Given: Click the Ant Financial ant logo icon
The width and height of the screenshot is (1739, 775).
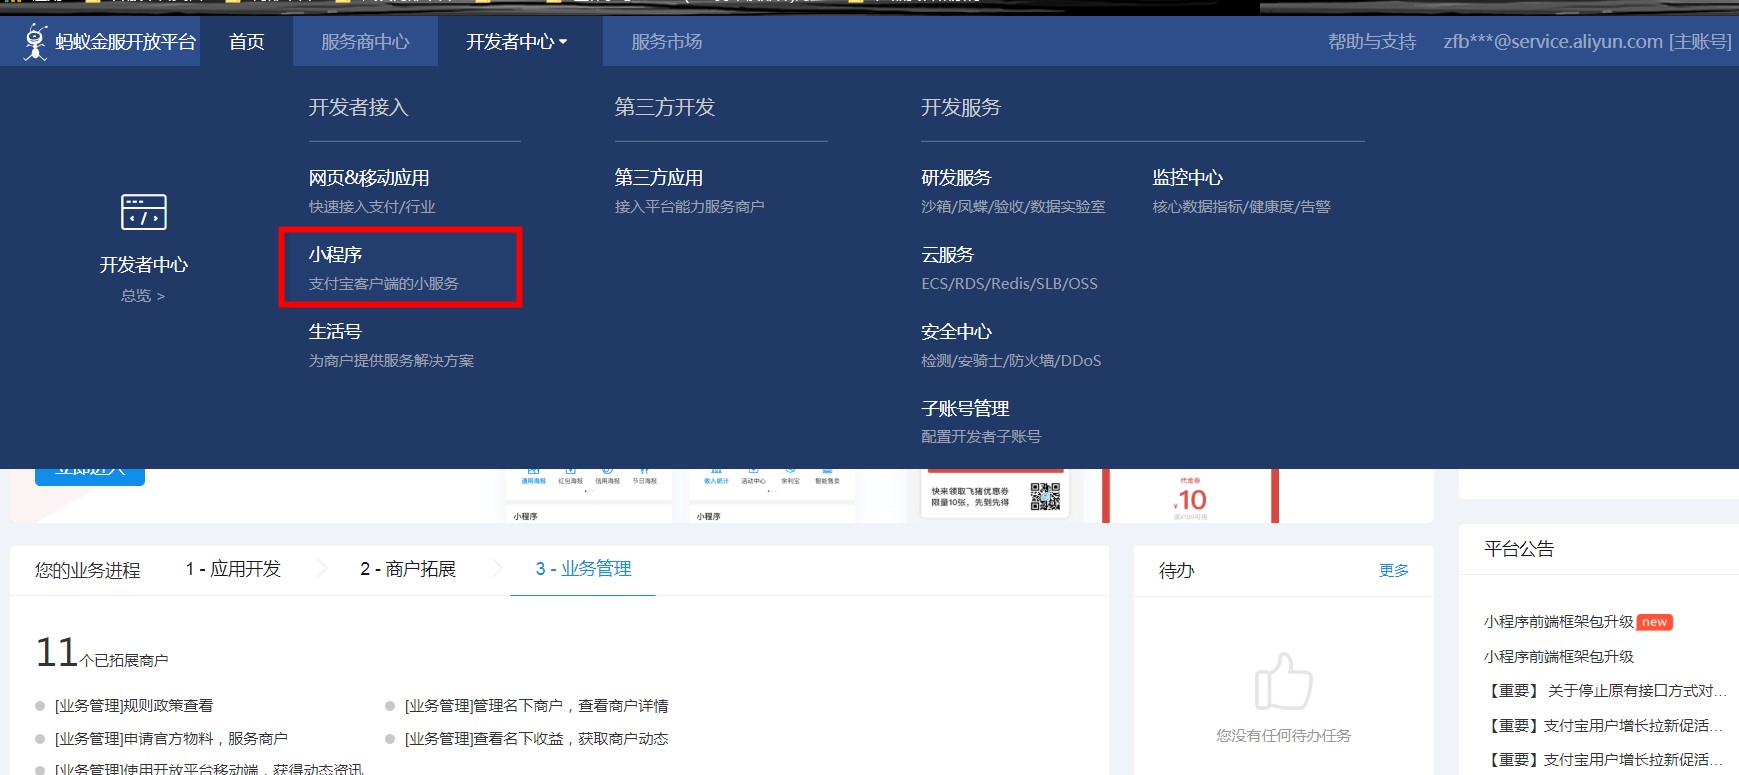Looking at the screenshot, I should 36,42.
